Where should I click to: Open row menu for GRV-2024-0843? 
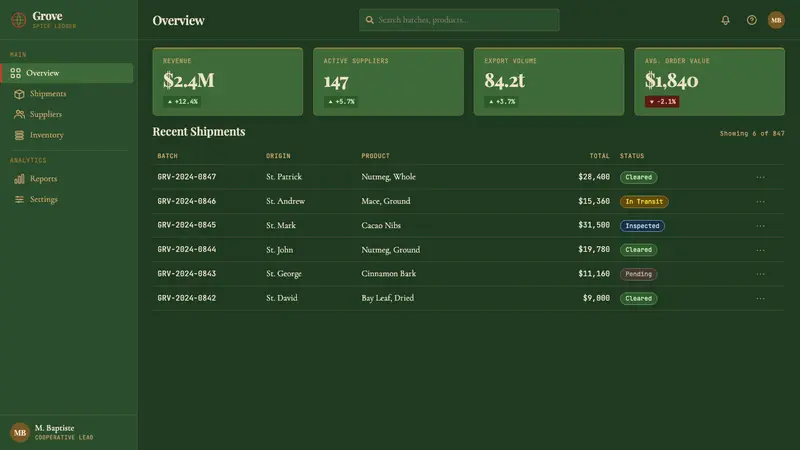point(760,274)
